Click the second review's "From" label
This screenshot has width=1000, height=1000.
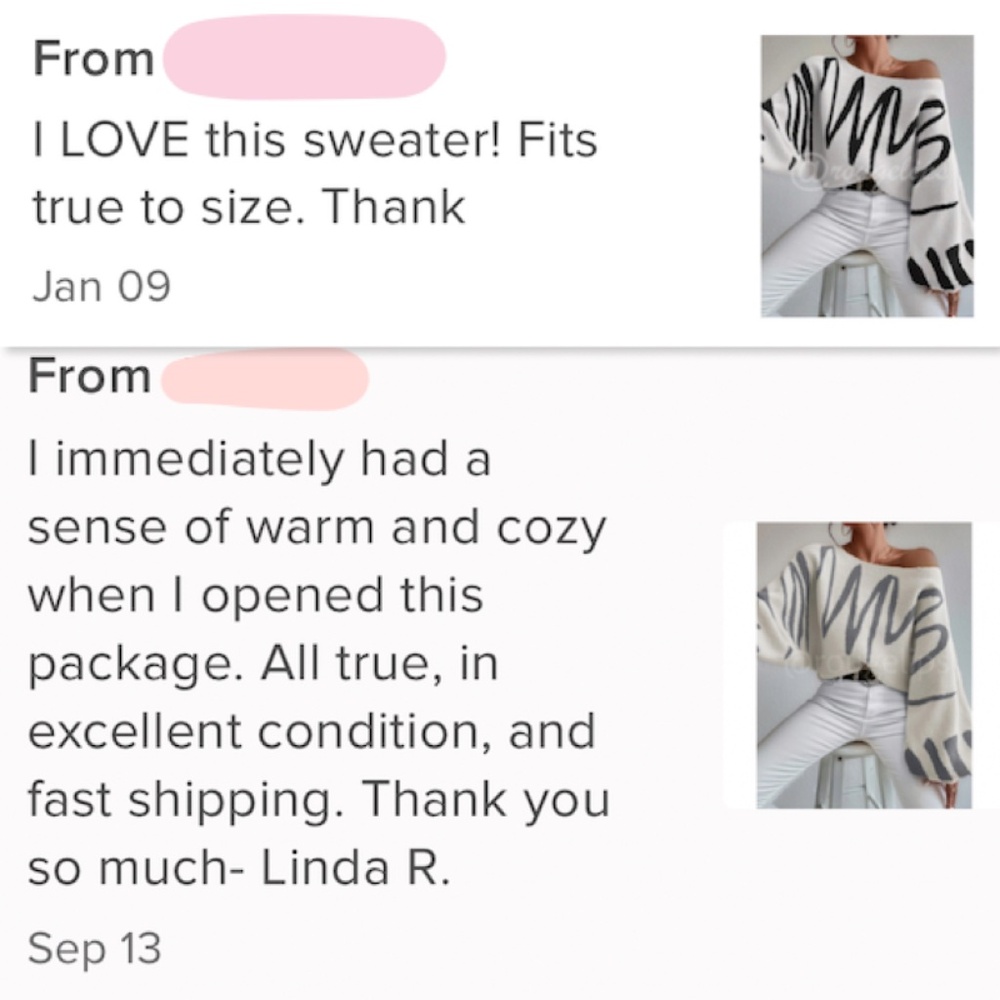(90, 377)
